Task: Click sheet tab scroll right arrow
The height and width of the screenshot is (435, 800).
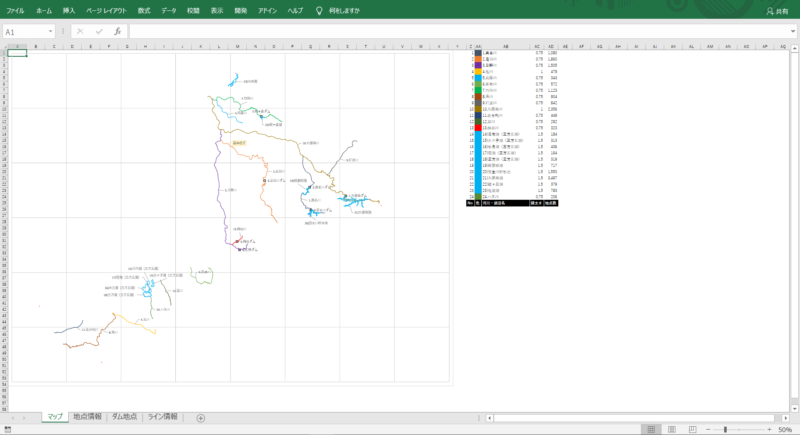Action: (x=24, y=418)
